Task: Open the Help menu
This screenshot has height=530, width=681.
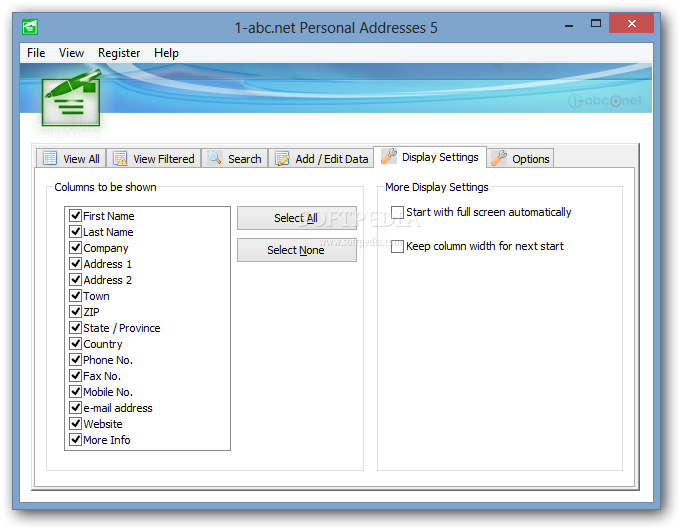Action: tap(166, 53)
